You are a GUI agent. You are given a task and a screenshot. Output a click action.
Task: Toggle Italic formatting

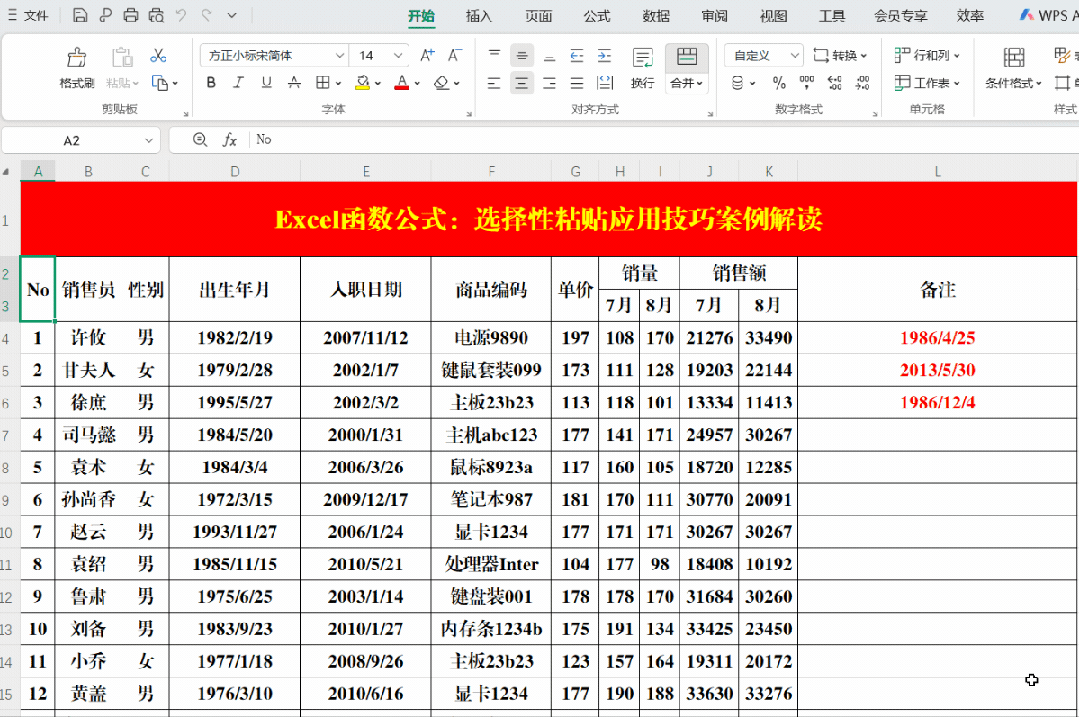pos(238,83)
